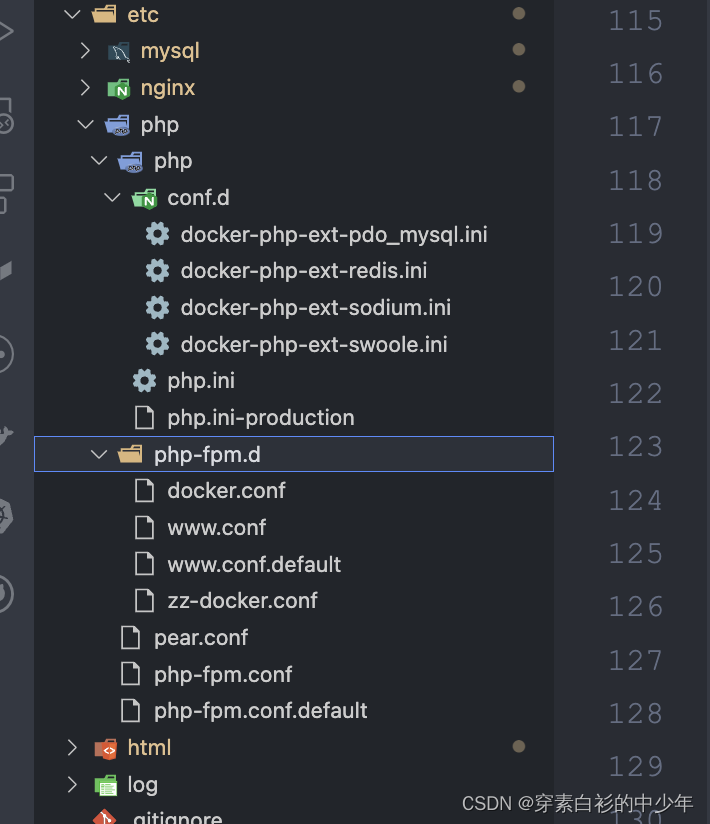Collapse the php-fpm.d folder
This screenshot has height=824, width=710.
[x=98, y=453]
